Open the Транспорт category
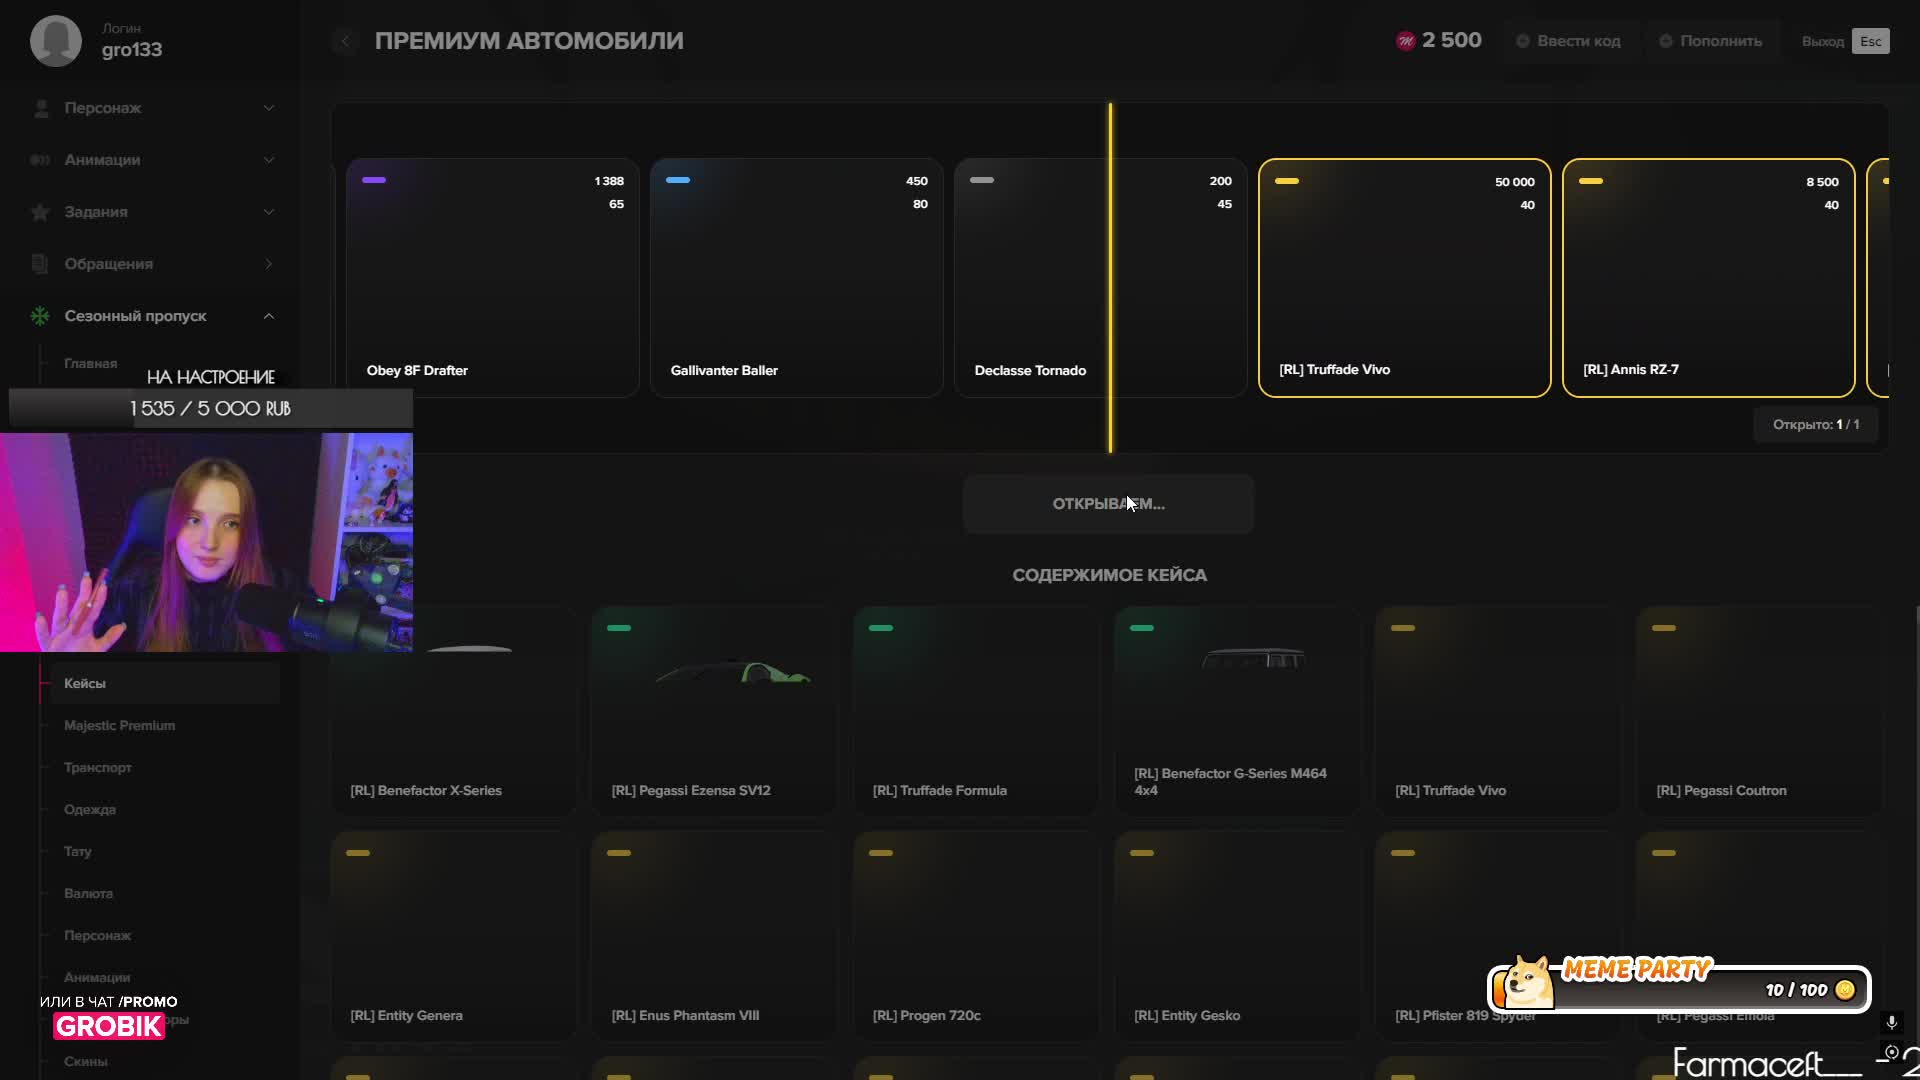The height and width of the screenshot is (1080, 1920). click(97, 767)
